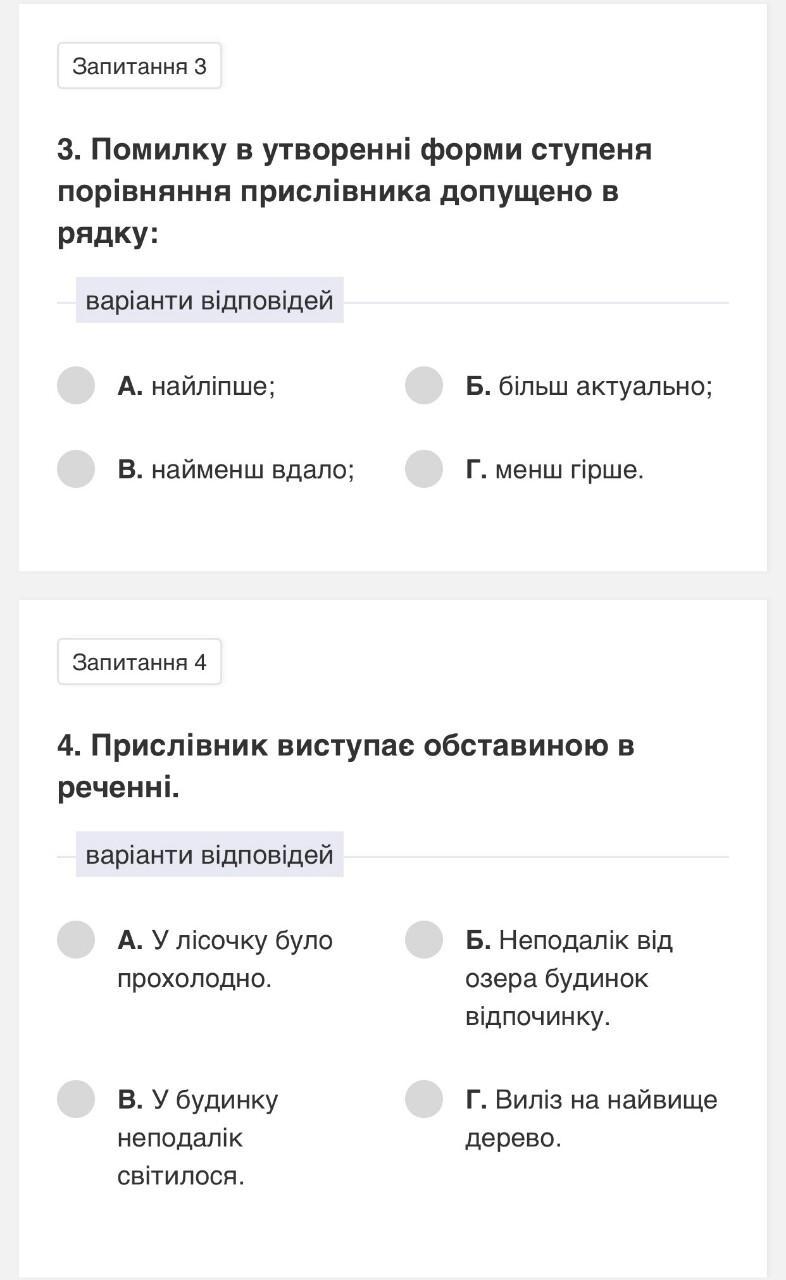This screenshot has height=1280, width=786.
Task: Select radio button for answer А. найліпше
Action: 76,385
